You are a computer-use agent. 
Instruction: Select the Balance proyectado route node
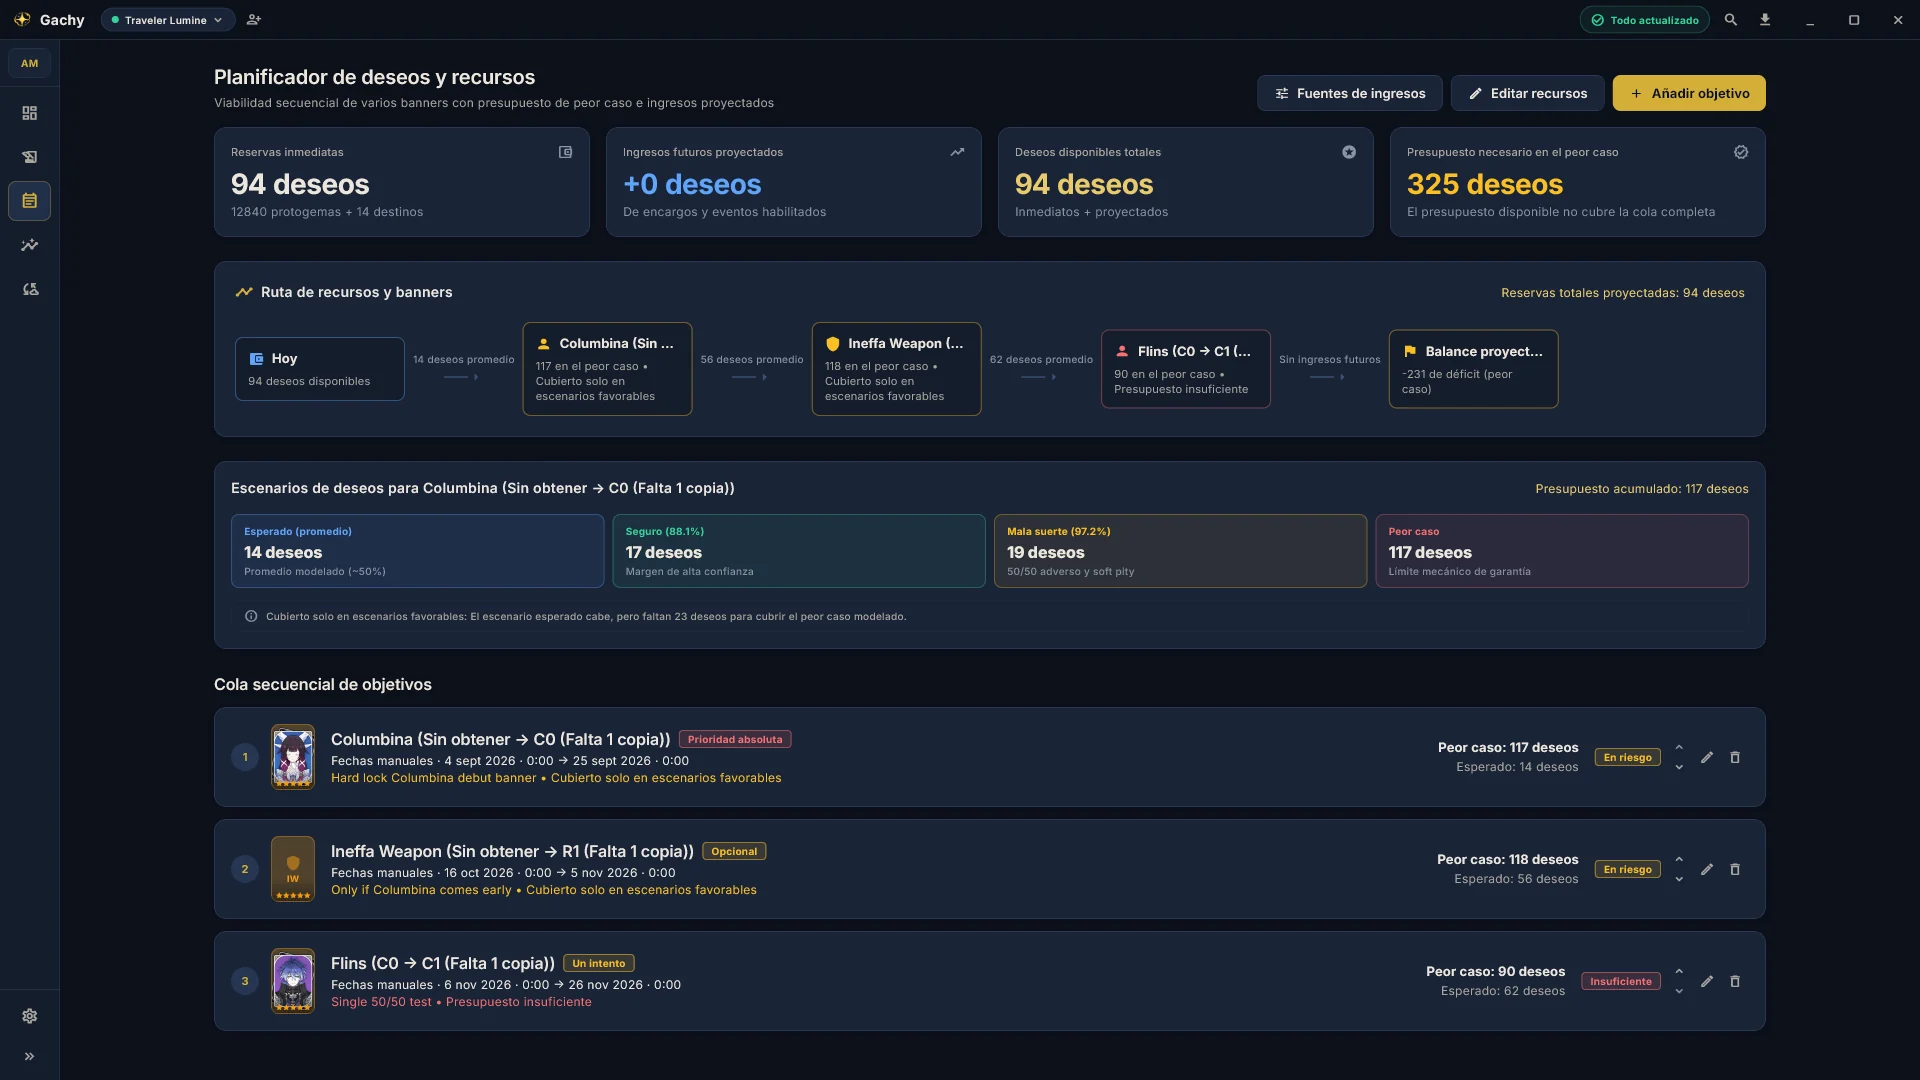(1473, 369)
